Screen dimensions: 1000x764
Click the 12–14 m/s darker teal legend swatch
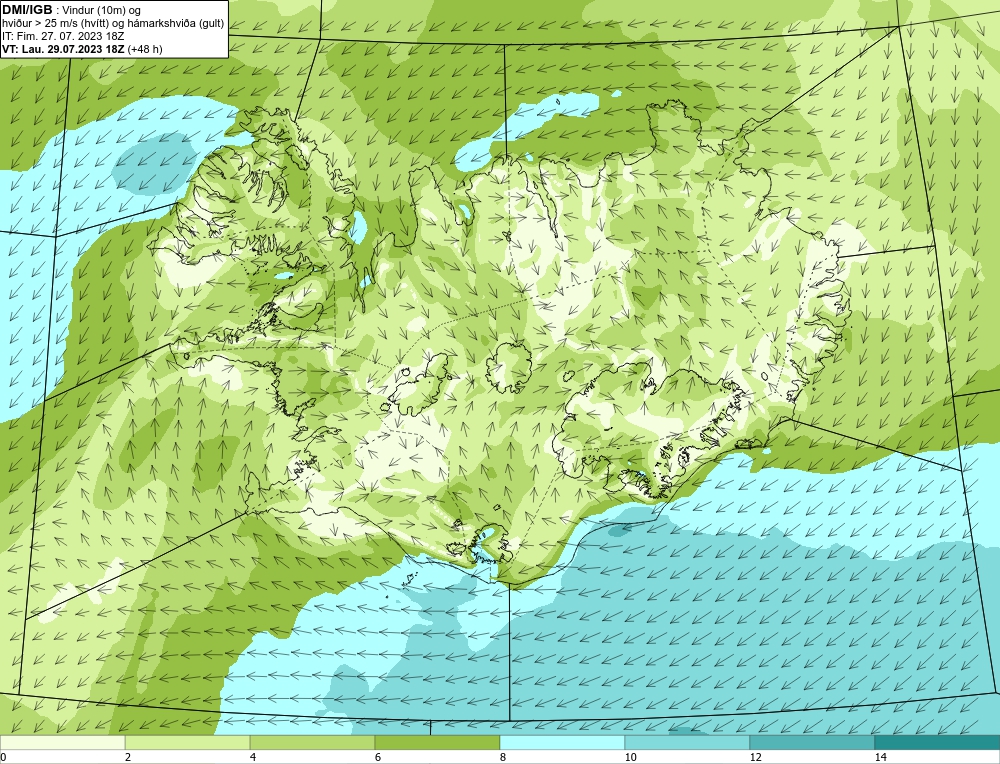[812, 742]
